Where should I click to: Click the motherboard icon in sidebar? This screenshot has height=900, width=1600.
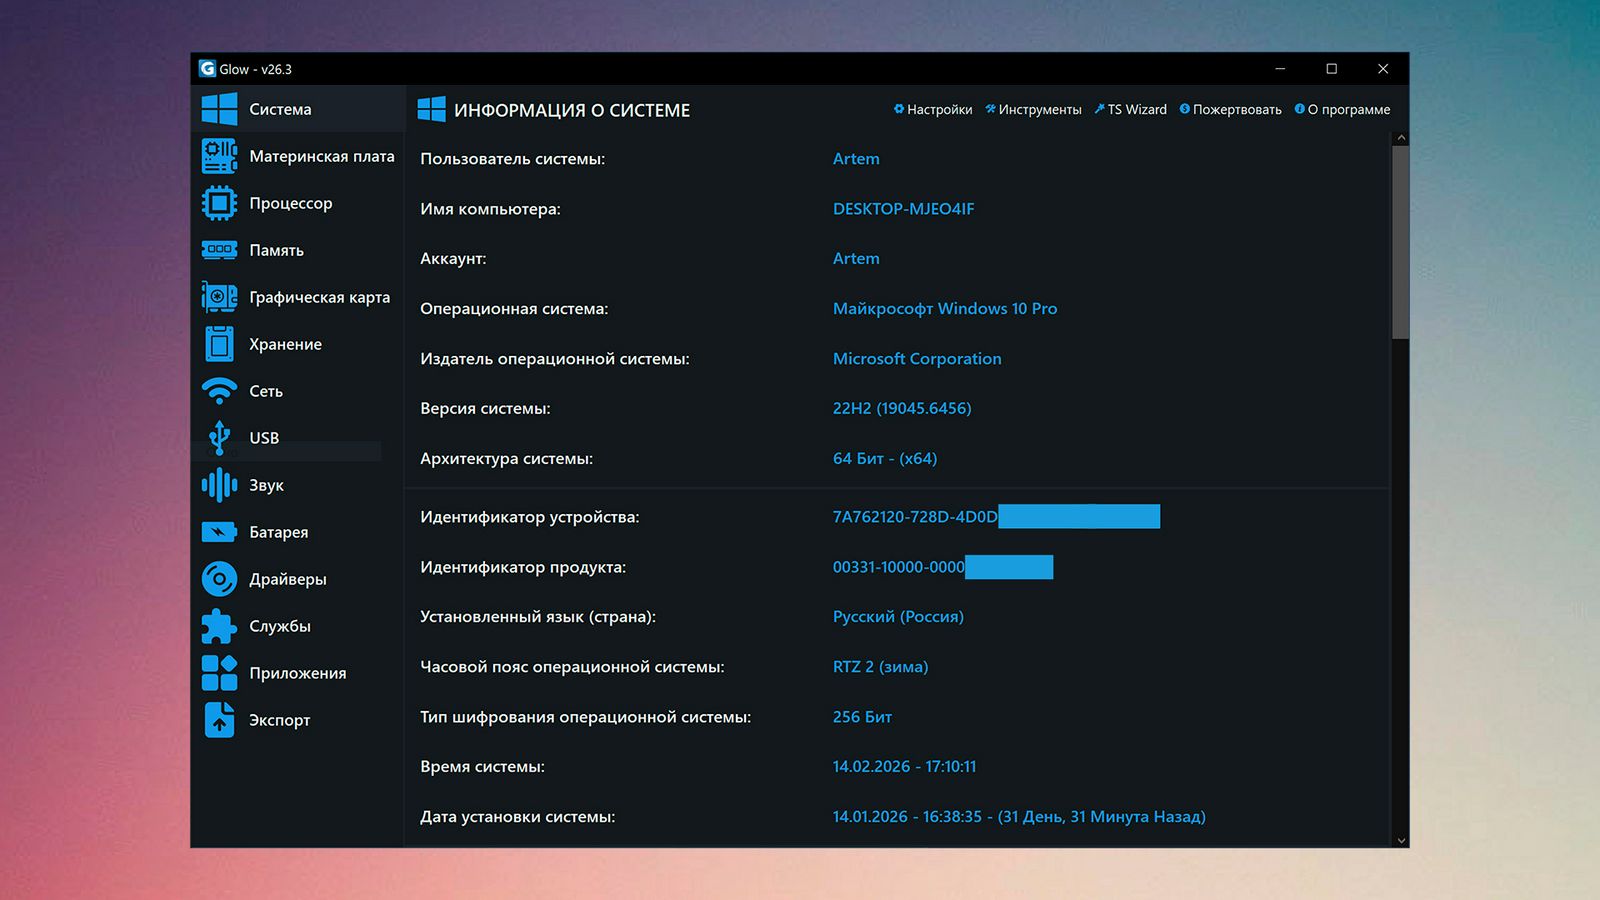(x=219, y=156)
